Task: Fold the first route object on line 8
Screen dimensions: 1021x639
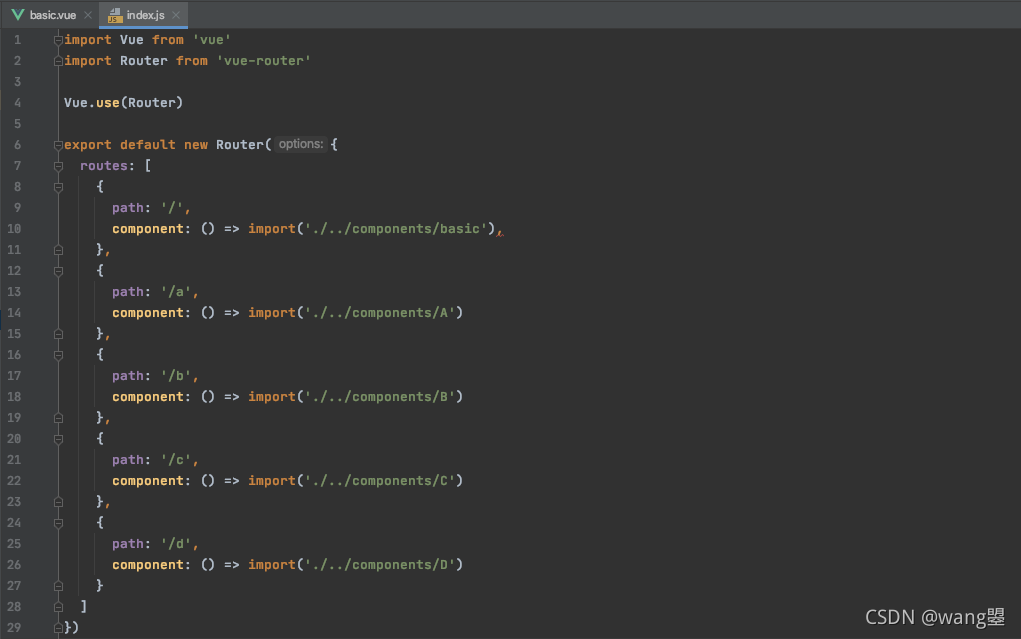Action: [58, 187]
